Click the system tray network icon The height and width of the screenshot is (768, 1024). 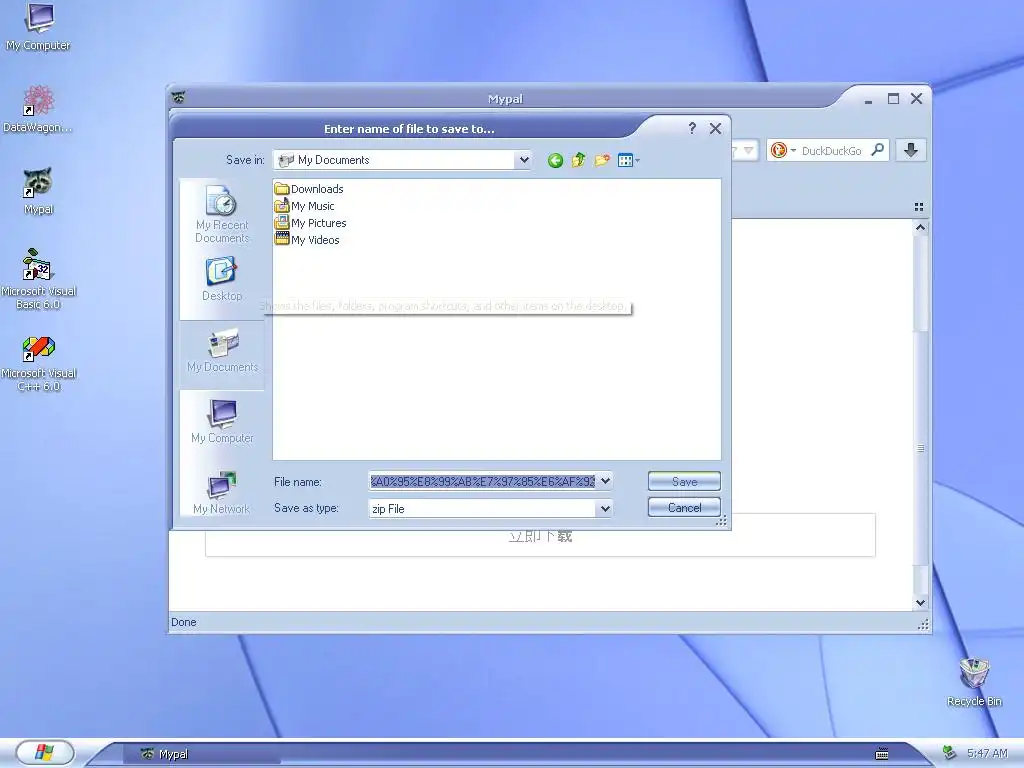coord(949,753)
